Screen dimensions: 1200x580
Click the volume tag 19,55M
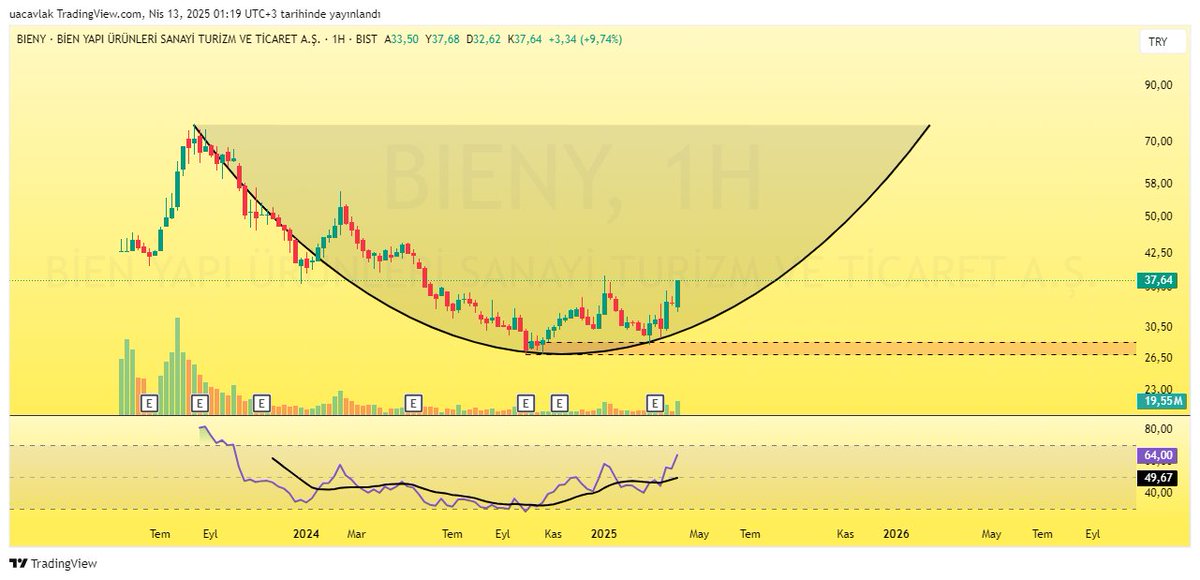tap(1160, 401)
